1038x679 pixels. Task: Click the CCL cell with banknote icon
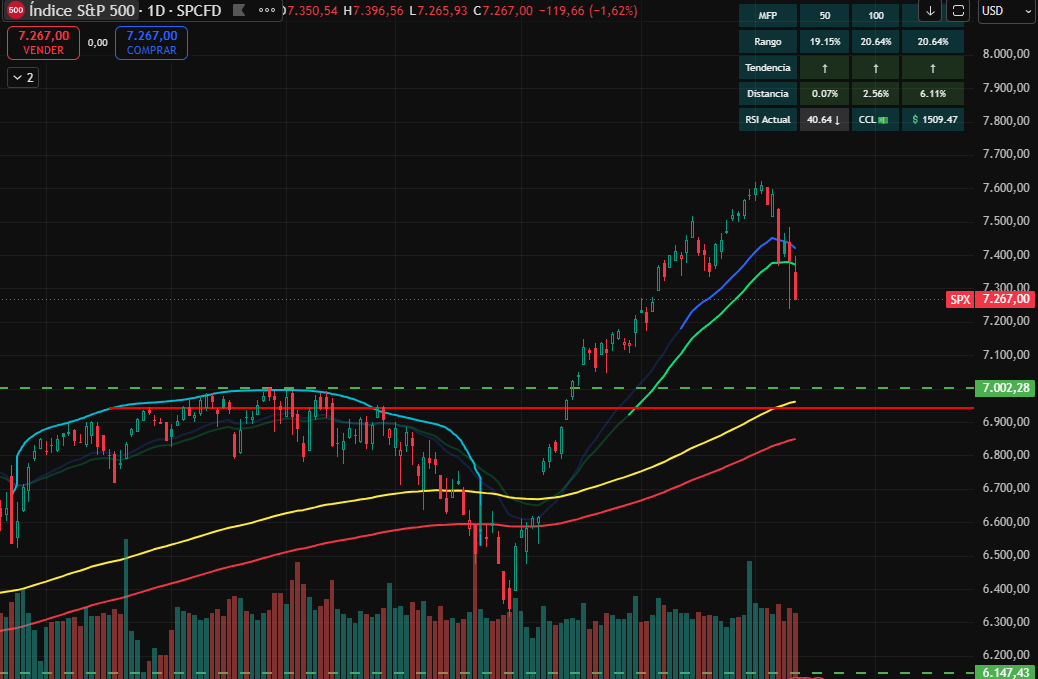(x=876, y=120)
